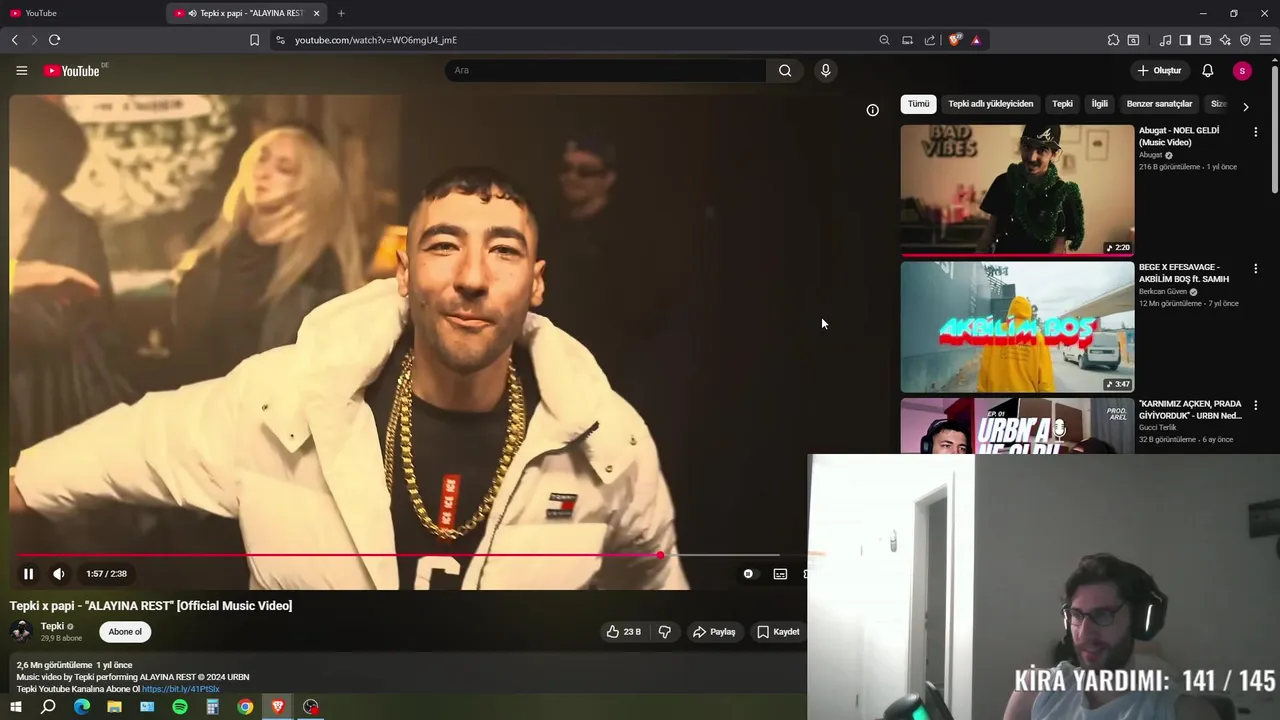Click the search magnifier button
The image size is (1280, 720).
(785, 70)
